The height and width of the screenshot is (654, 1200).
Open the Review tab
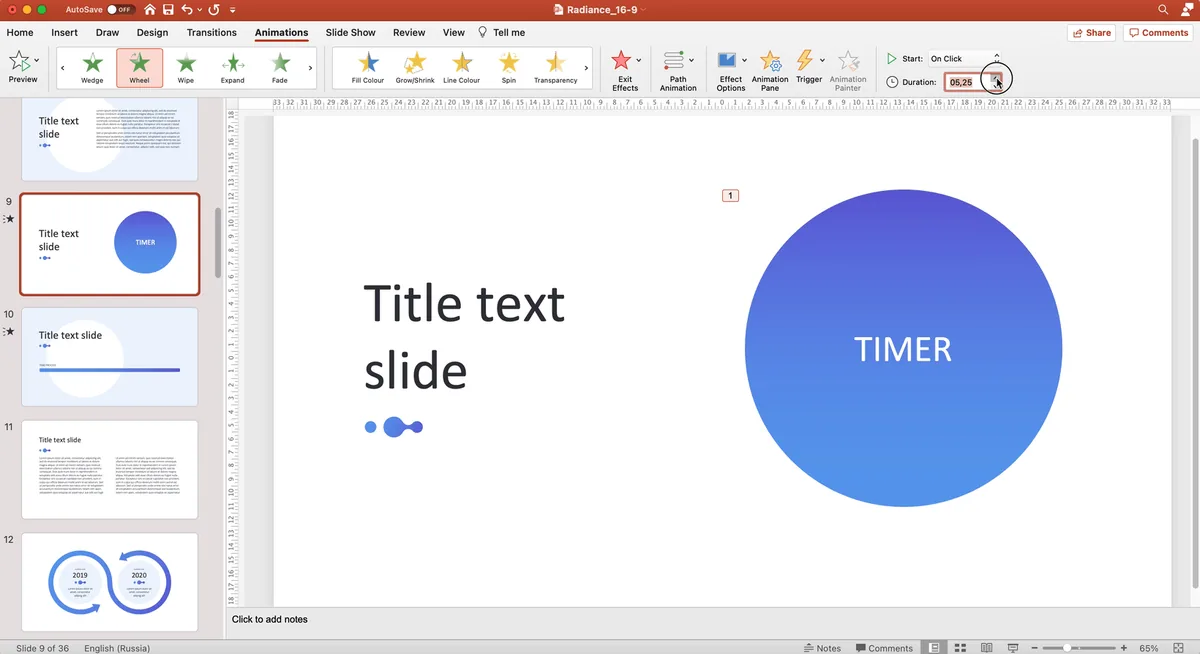(409, 32)
